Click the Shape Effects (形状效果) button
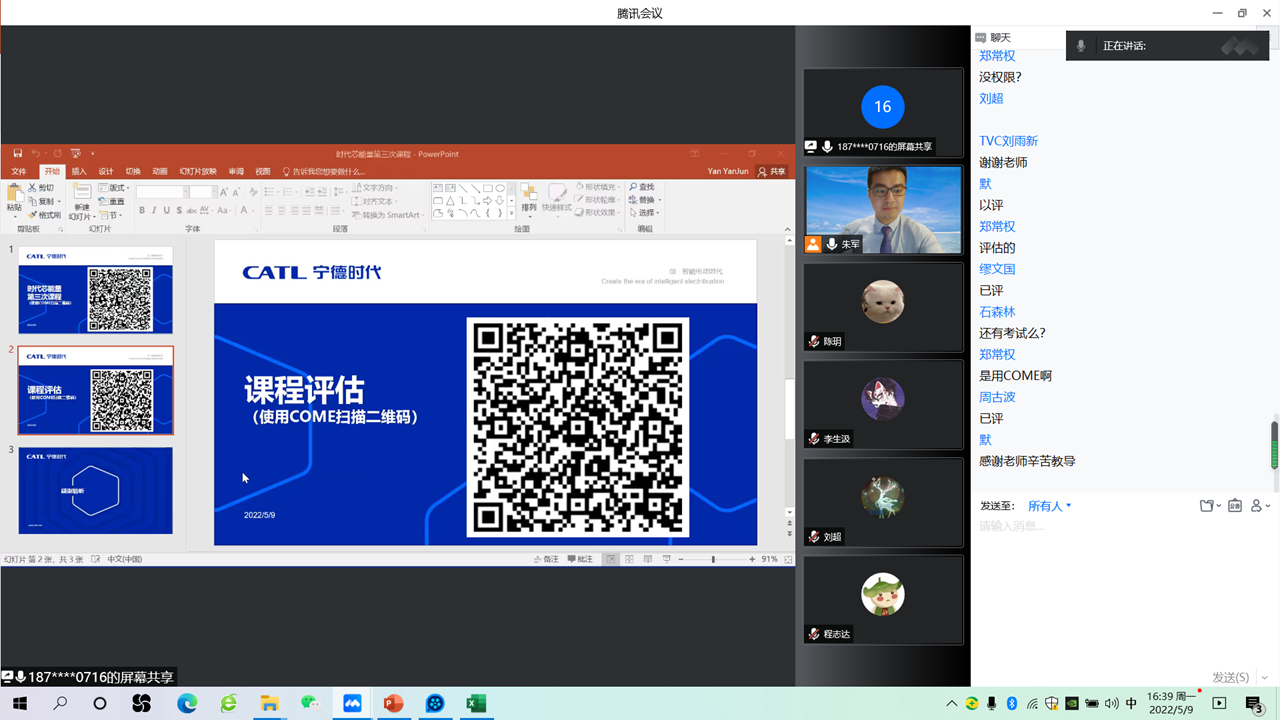The width and height of the screenshot is (1280, 720). pos(598,212)
